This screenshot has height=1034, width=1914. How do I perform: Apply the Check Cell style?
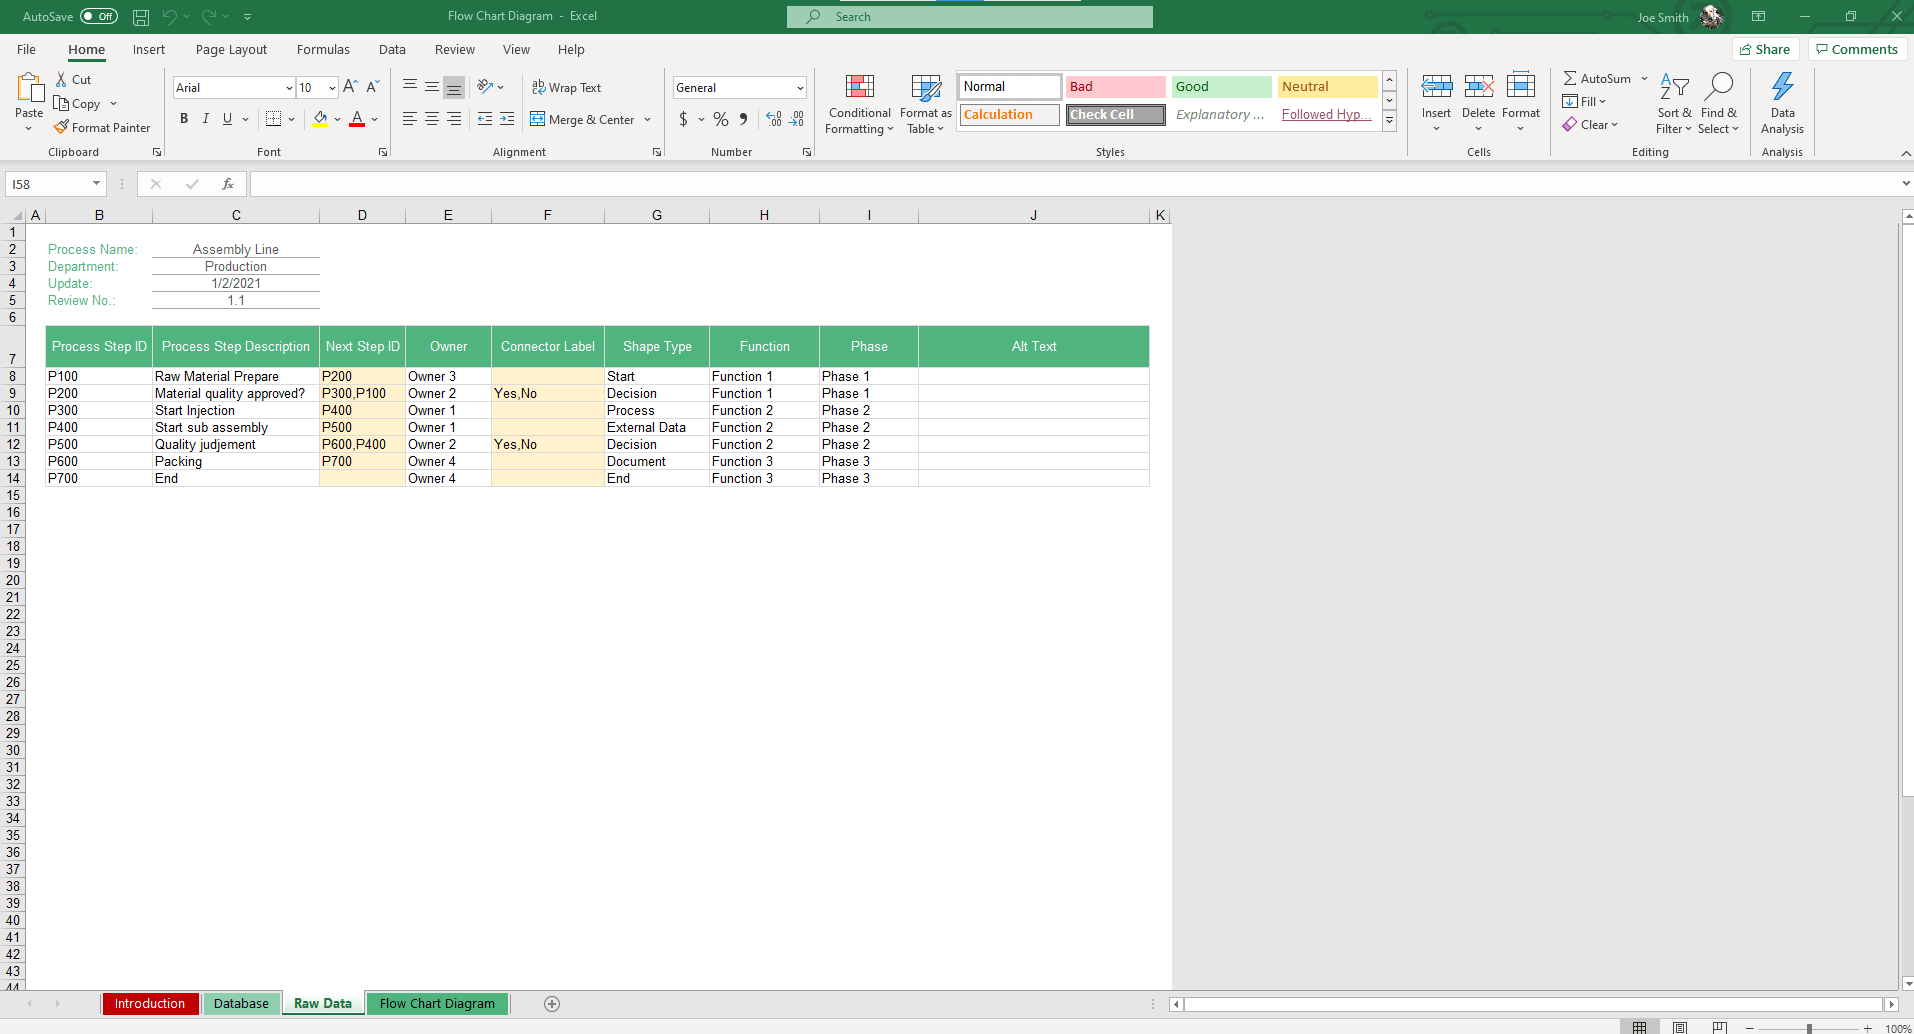[x=1115, y=115]
